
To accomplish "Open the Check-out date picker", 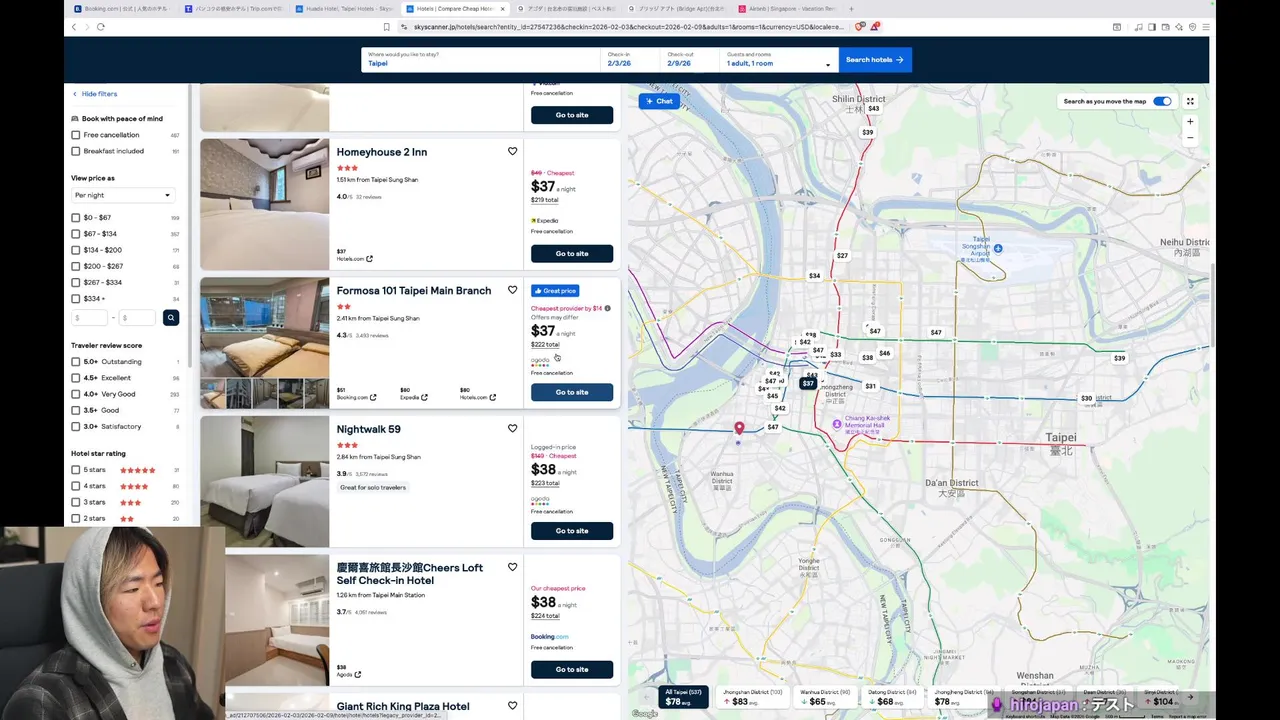I will (x=690, y=59).
